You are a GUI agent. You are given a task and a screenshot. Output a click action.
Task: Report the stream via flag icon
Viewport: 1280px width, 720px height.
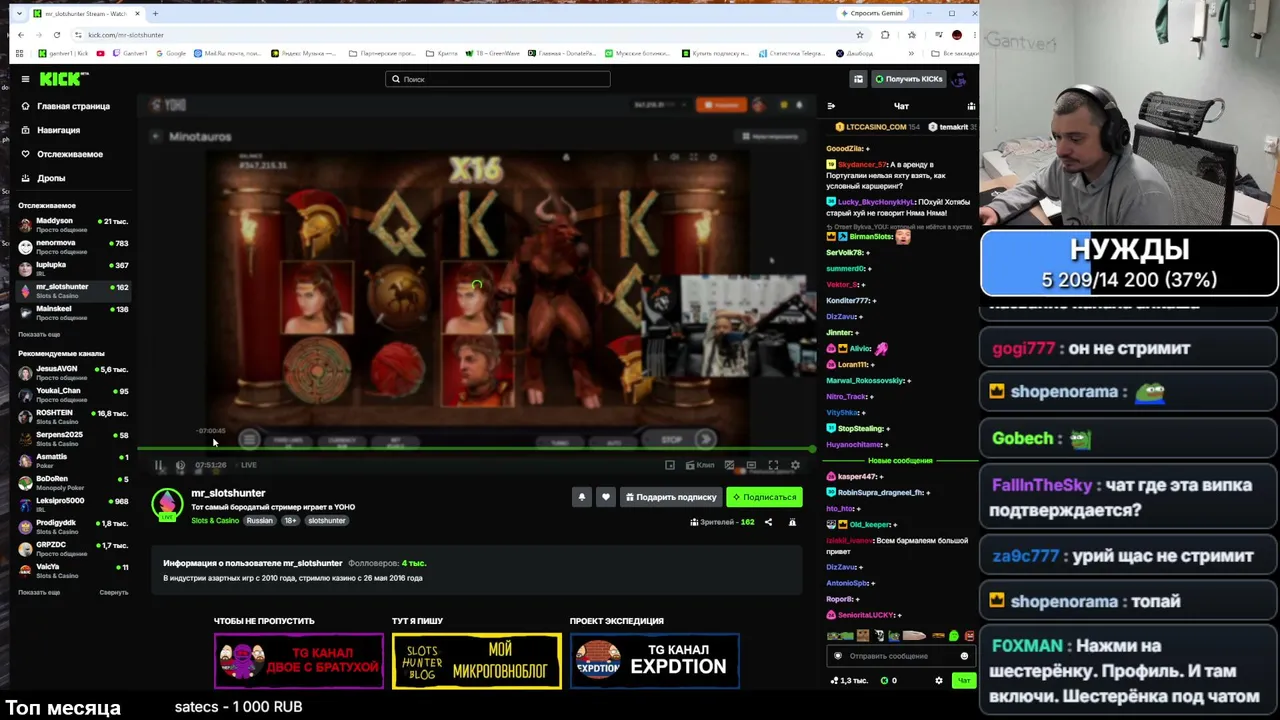(792, 522)
